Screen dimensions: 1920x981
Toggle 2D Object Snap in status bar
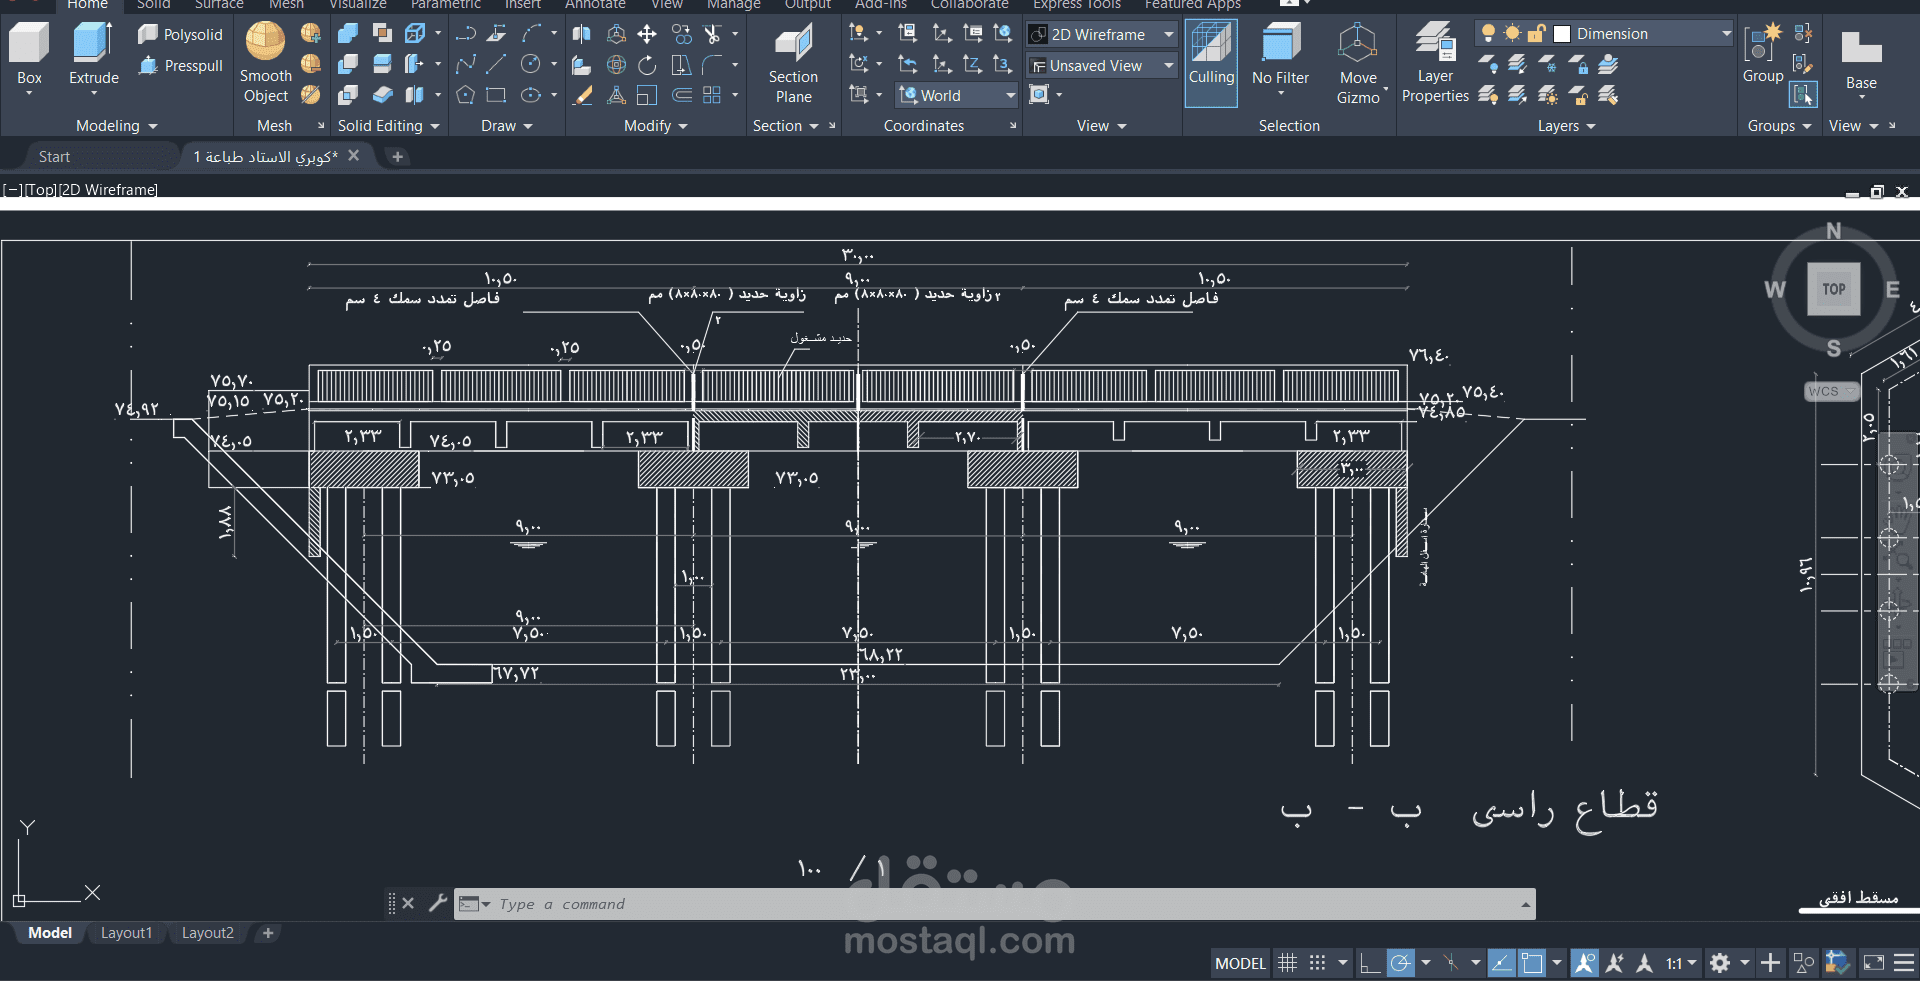[1532, 963]
